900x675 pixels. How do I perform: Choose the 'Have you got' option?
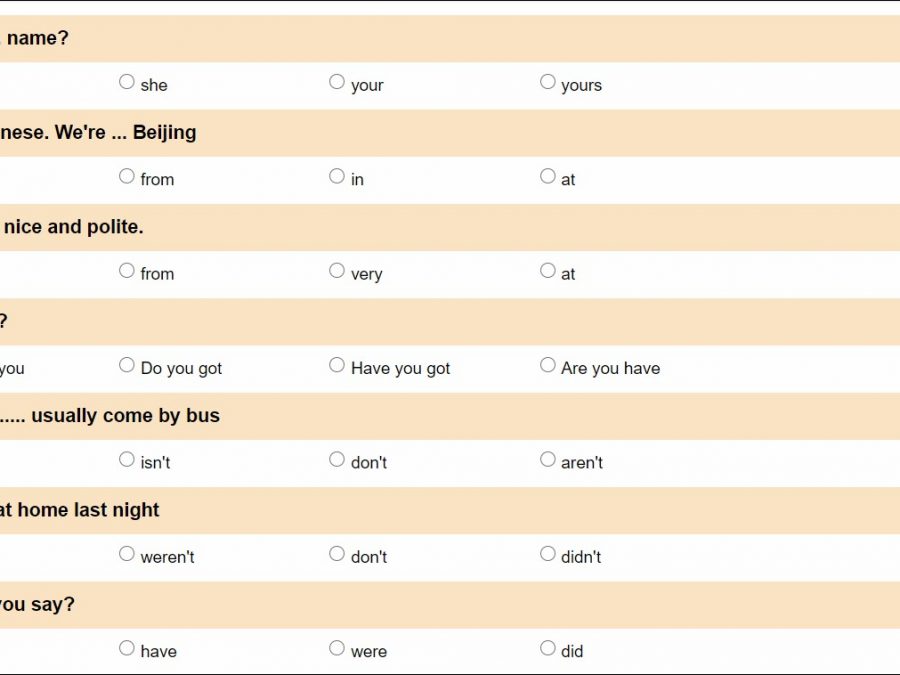pyautogui.click(x=337, y=365)
